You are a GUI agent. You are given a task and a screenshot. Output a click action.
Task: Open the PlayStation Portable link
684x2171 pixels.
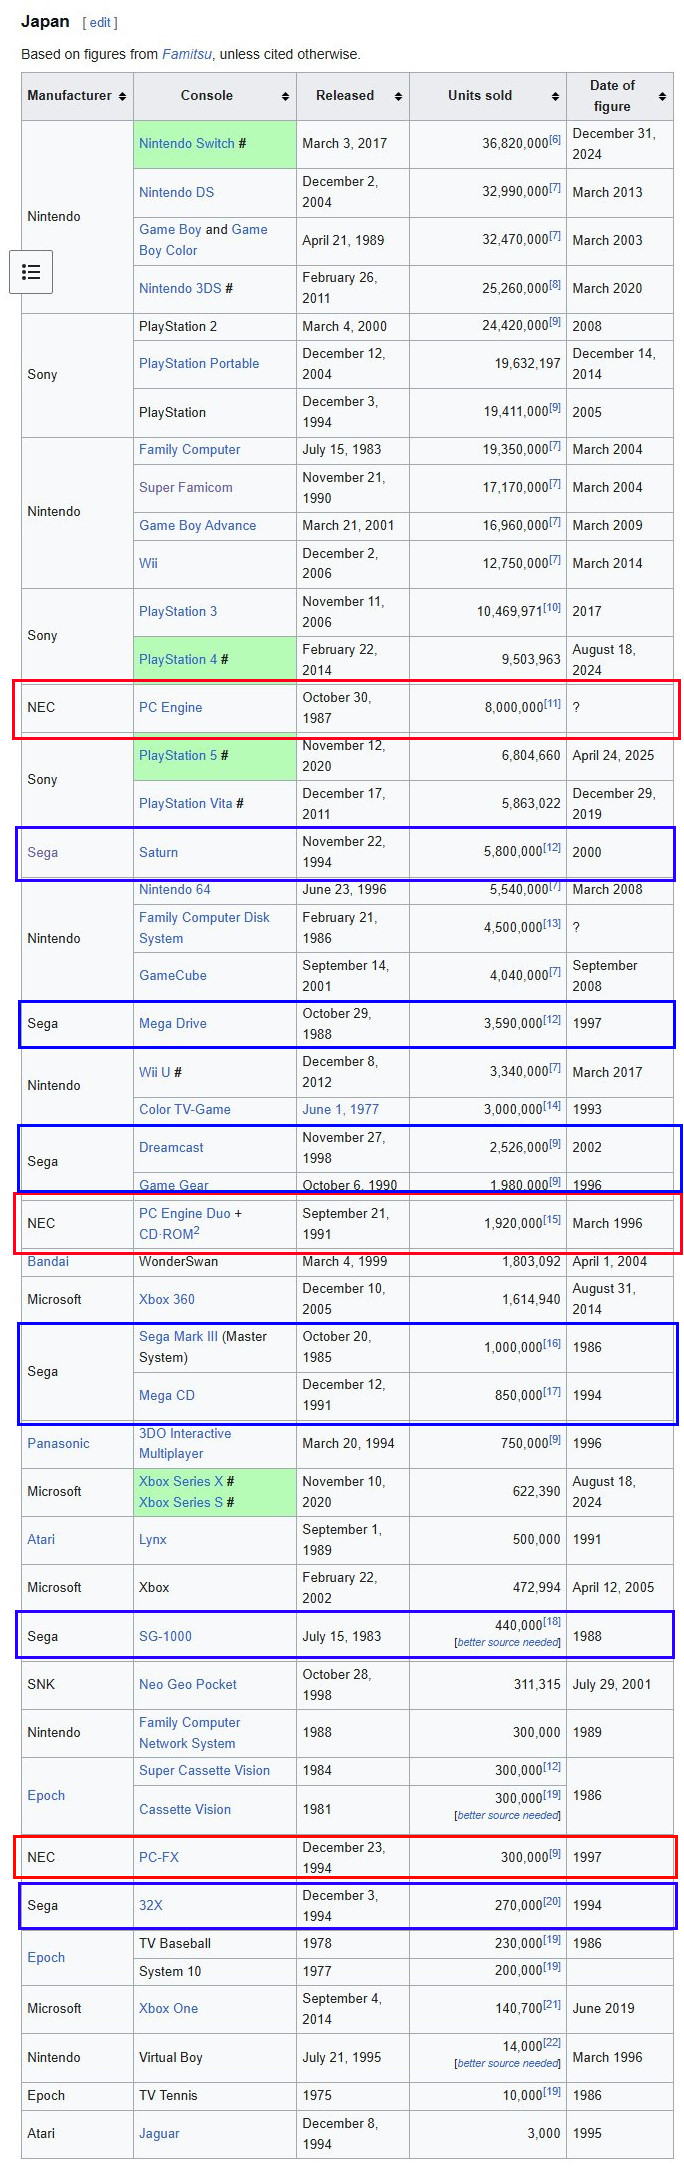pyautogui.click(x=199, y=363)
